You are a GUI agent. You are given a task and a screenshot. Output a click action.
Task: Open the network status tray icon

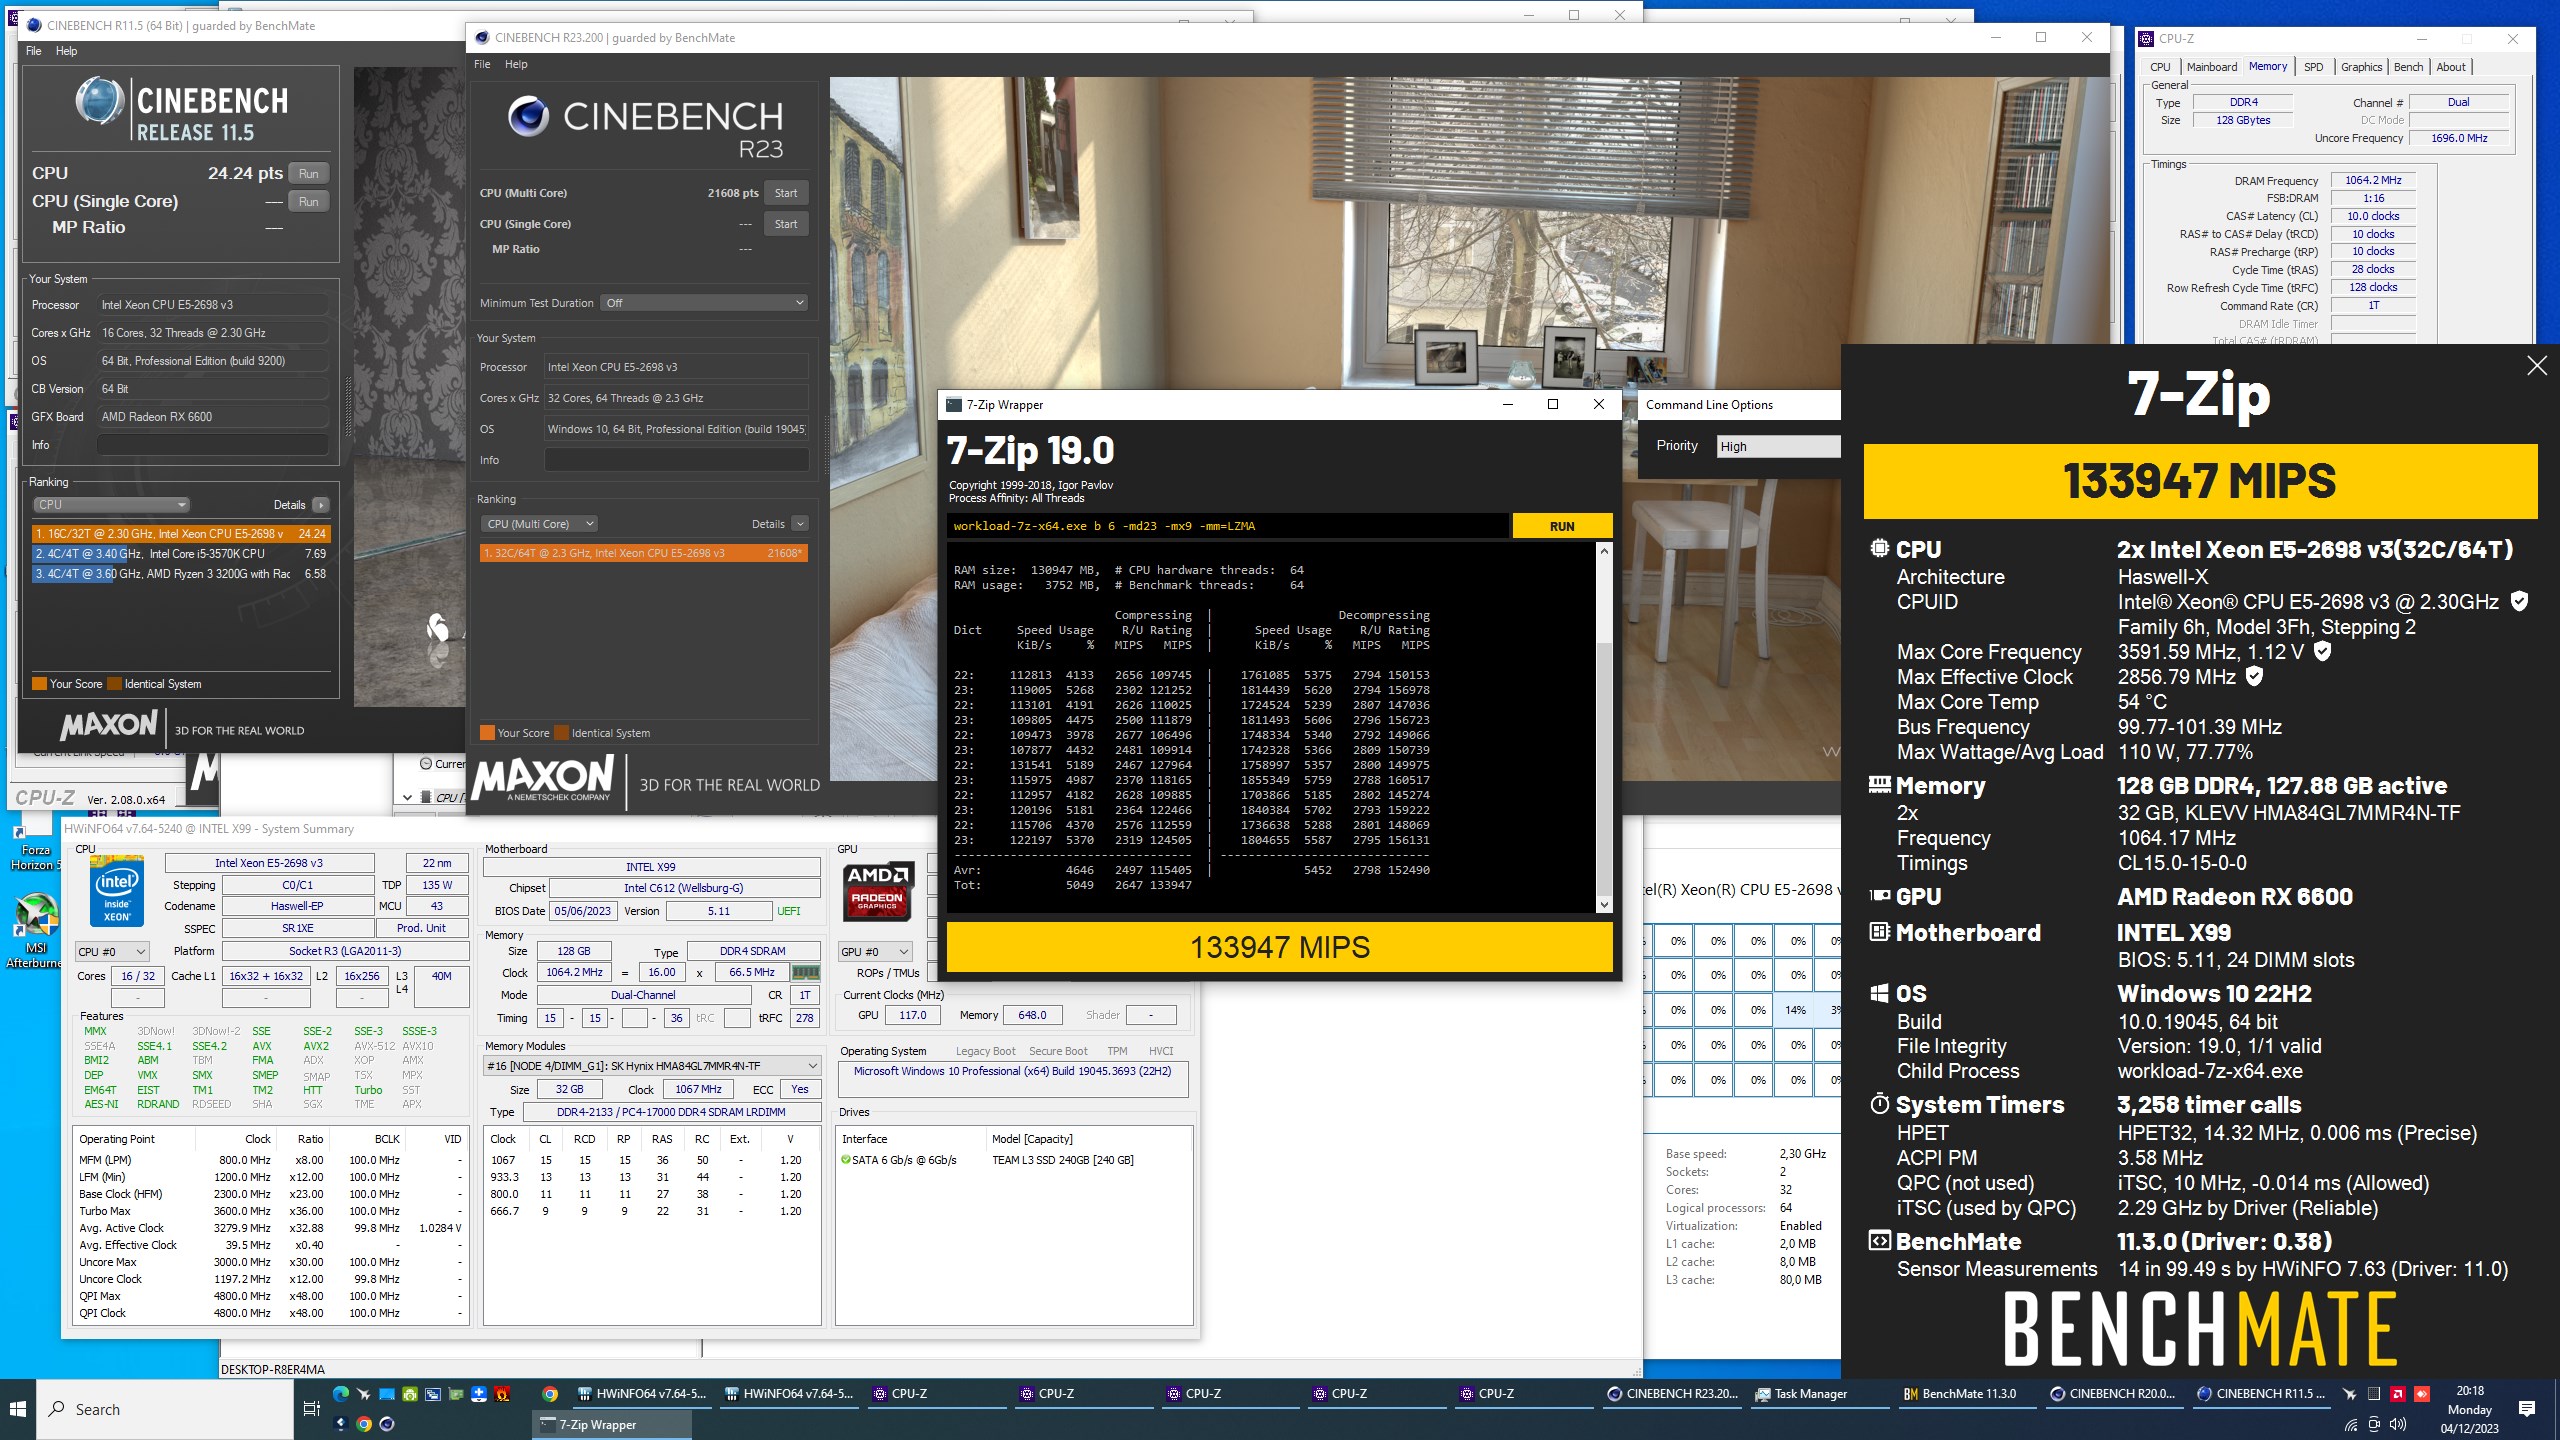[x=2350, y=1425]
